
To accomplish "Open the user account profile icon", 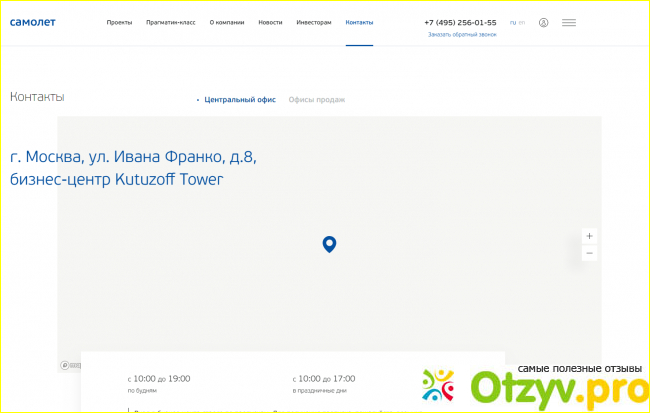I will 543,22.
